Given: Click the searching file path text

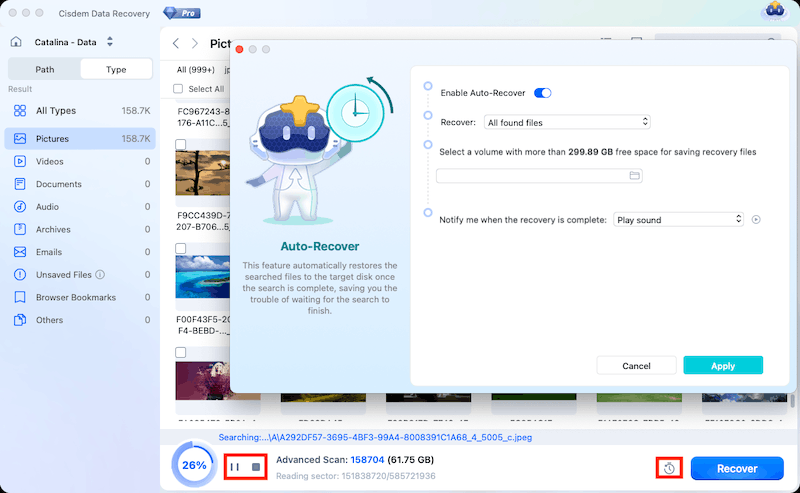Looking at the screenshot, I should [x=375, y=437].
